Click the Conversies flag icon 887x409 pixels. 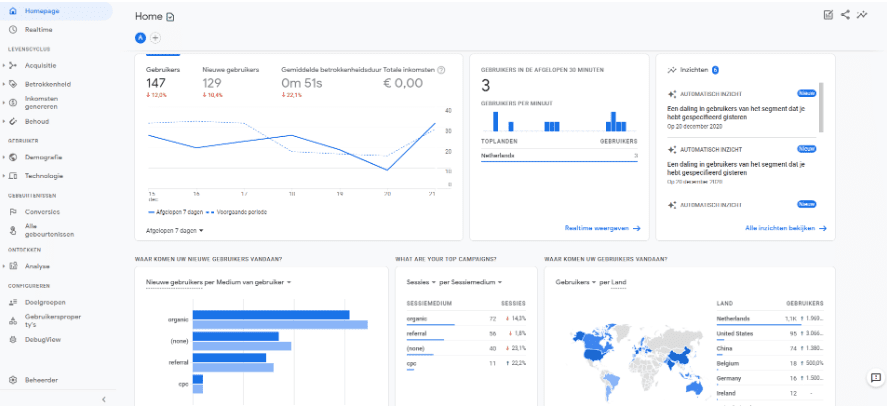coord(13,212)
